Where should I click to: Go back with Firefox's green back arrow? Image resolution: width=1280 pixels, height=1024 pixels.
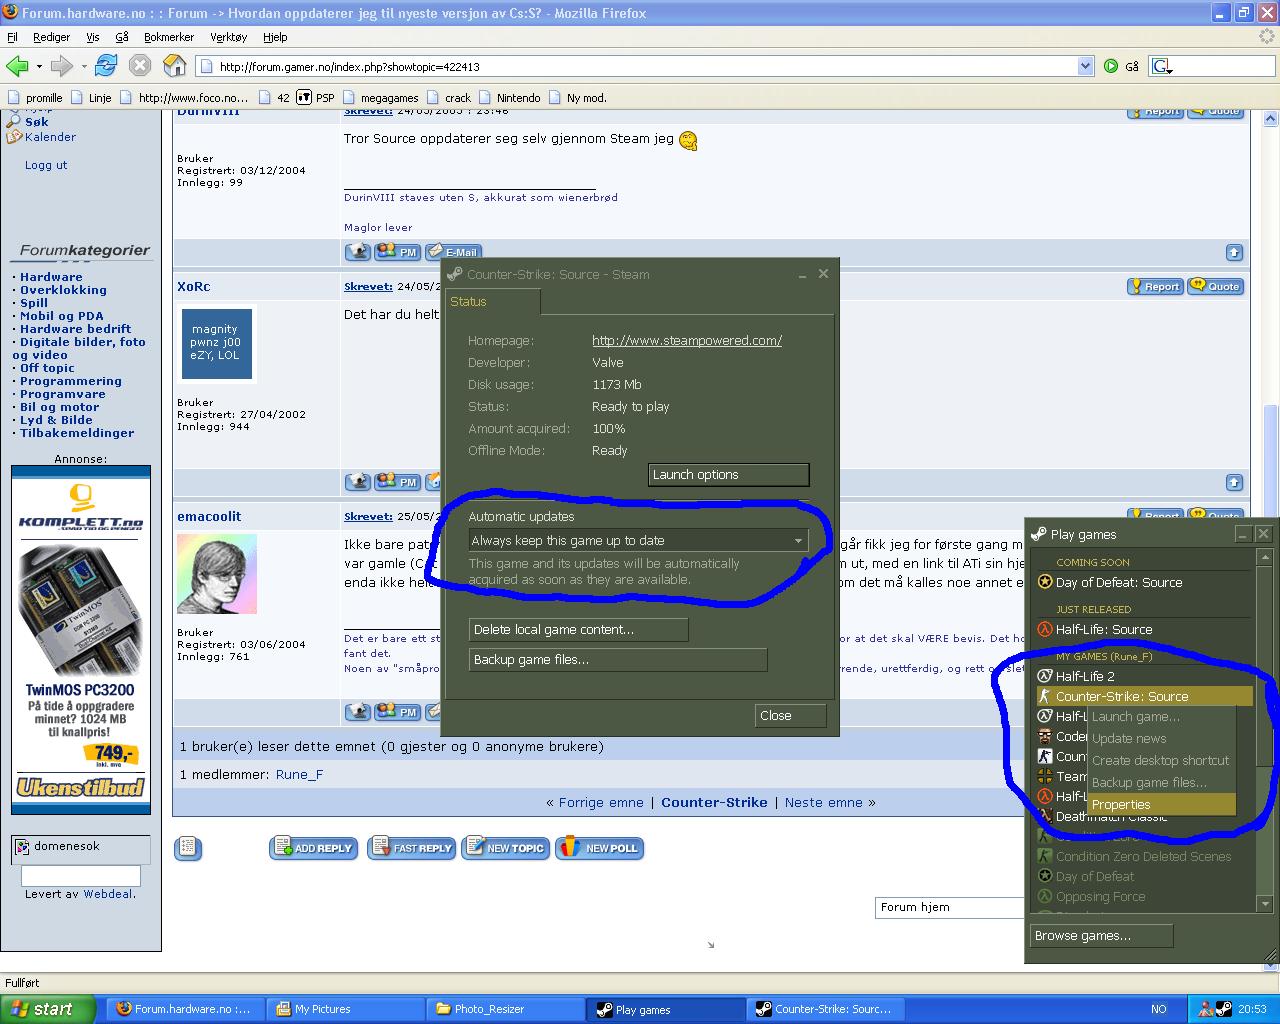point(17,66)
